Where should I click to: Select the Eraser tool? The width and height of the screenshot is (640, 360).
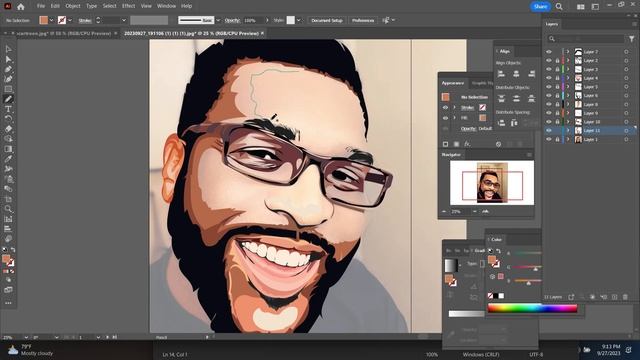[8, 129]
